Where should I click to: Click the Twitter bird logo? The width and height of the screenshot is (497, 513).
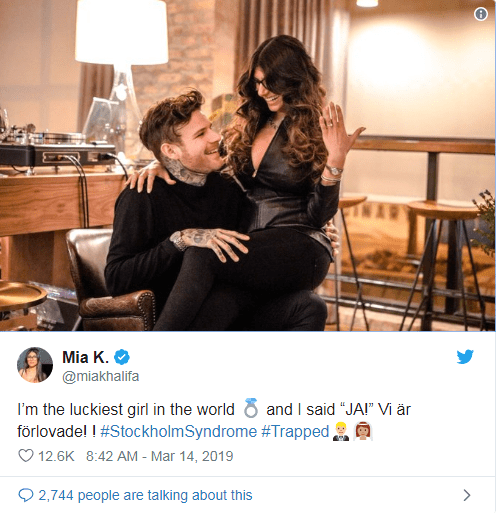[465, 357]
